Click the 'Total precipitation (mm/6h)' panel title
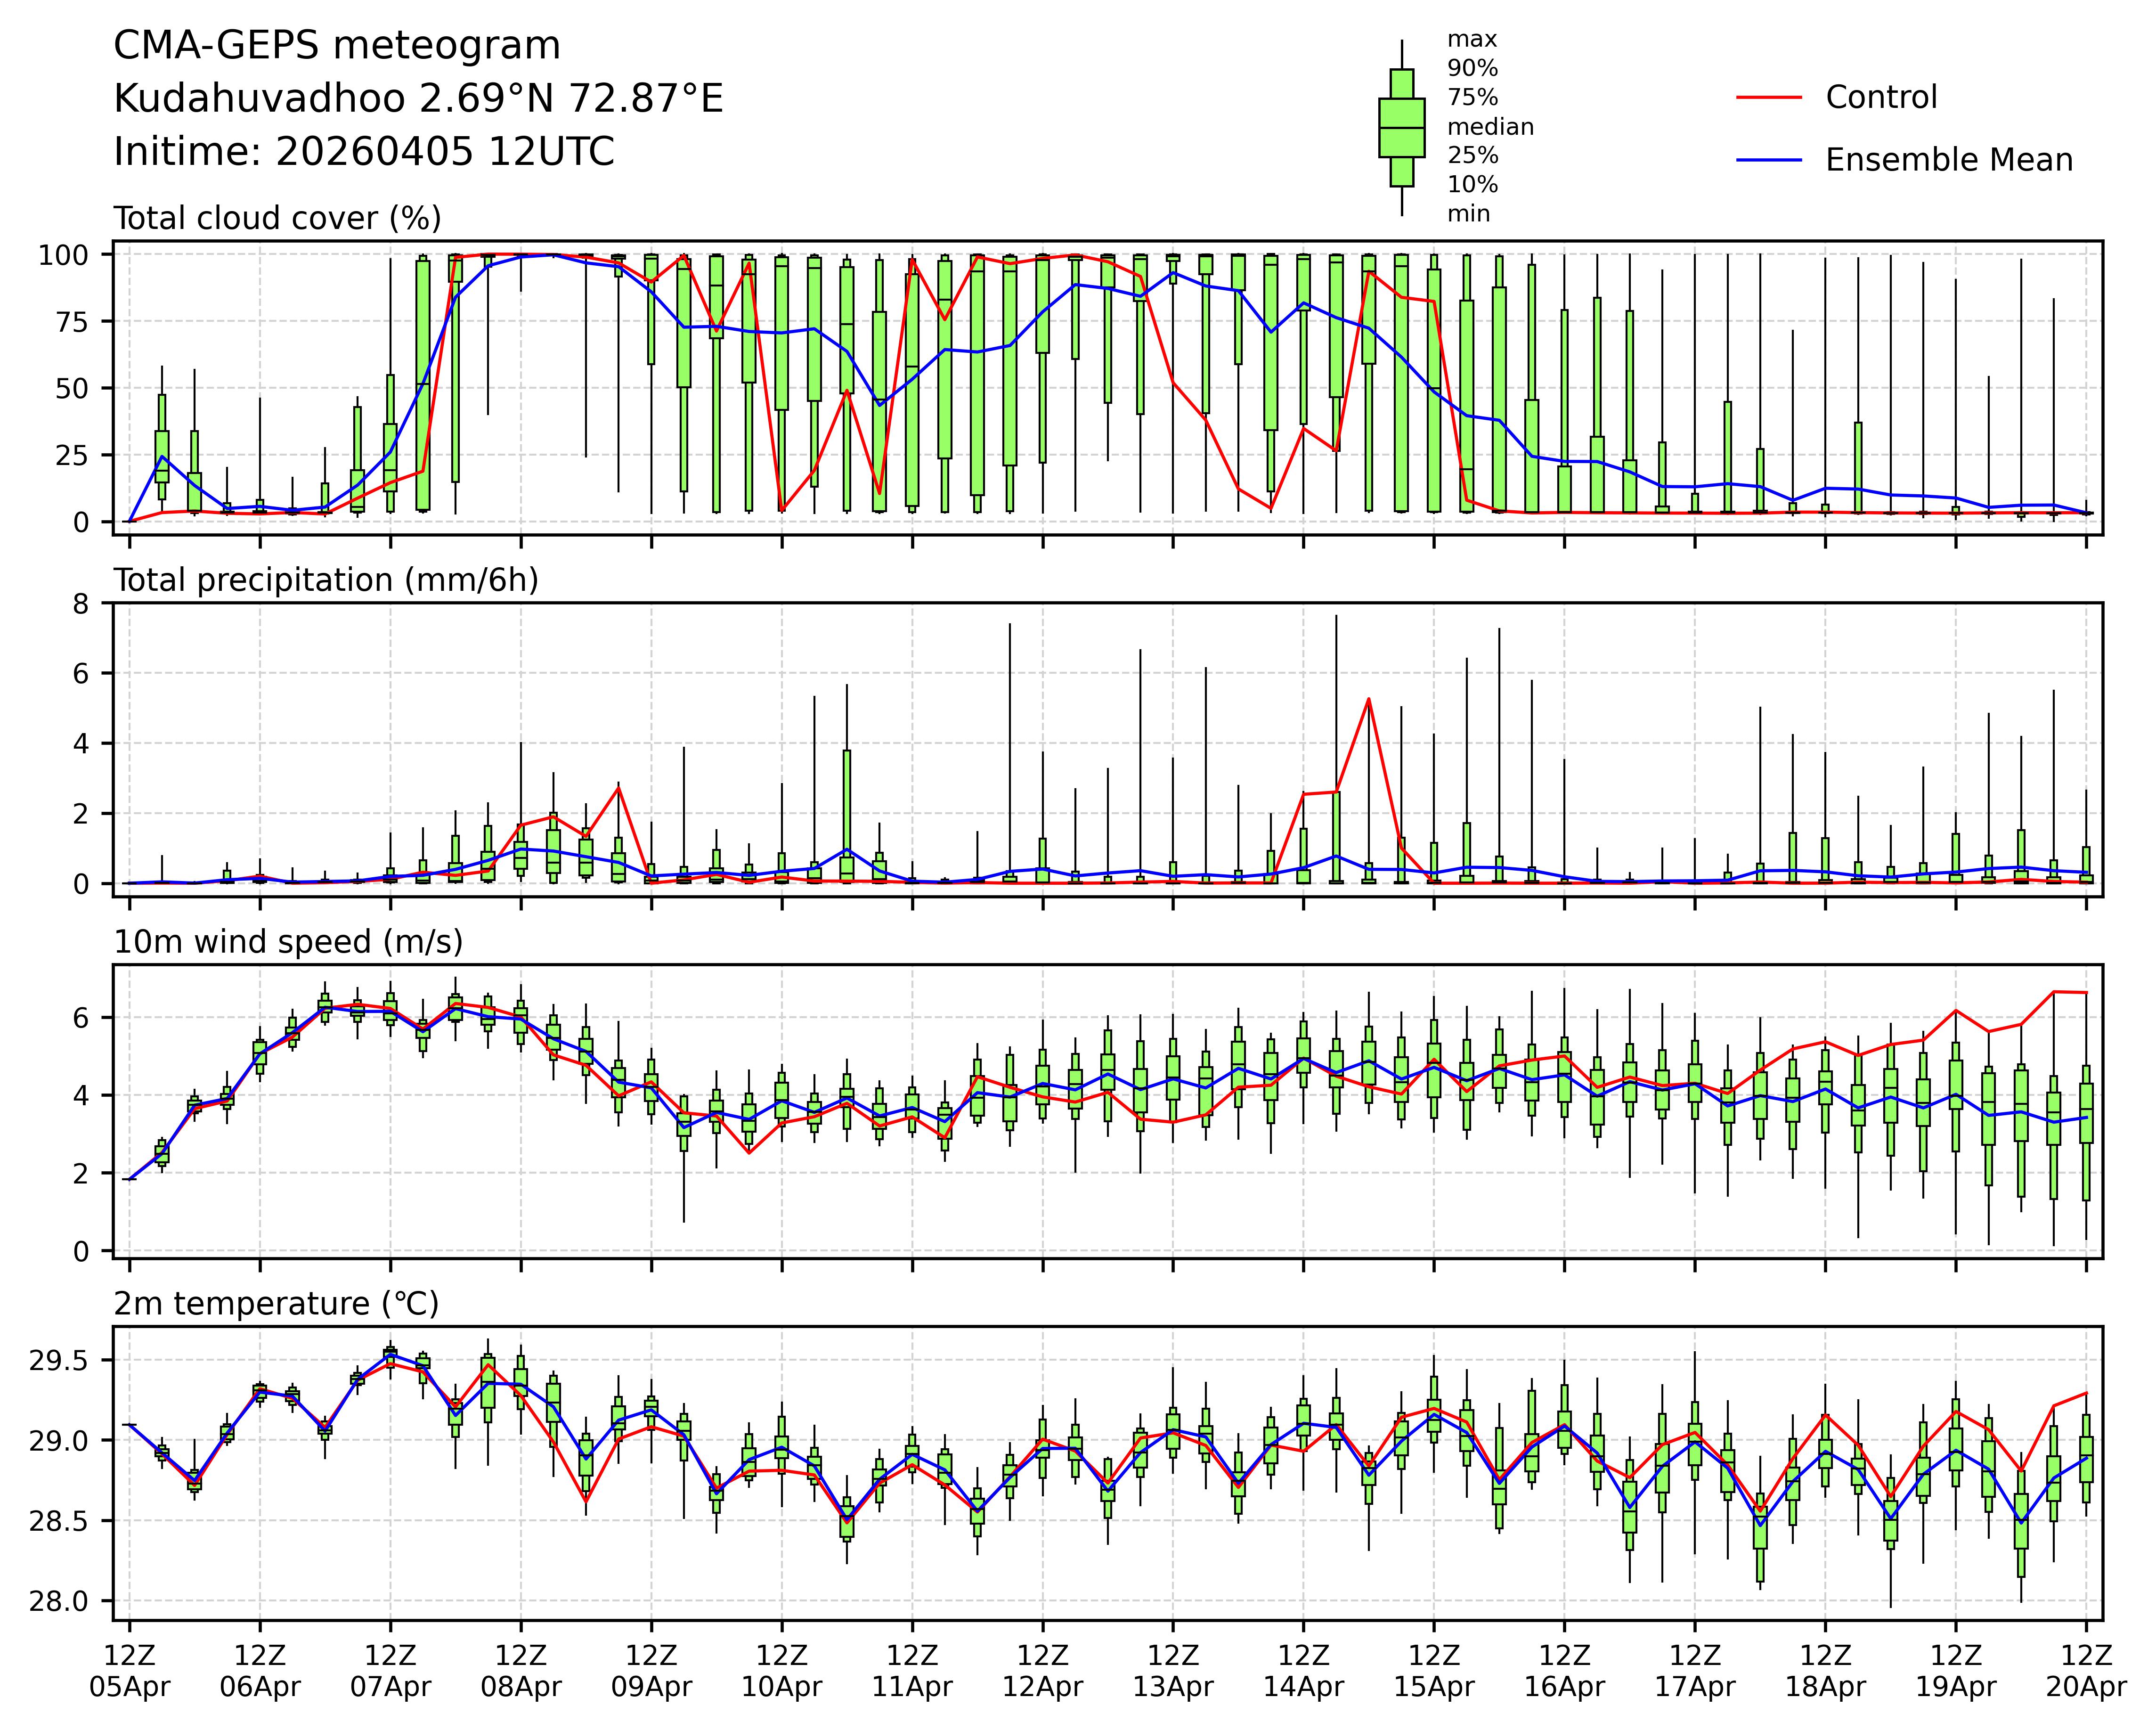 (x=326, y=580)
